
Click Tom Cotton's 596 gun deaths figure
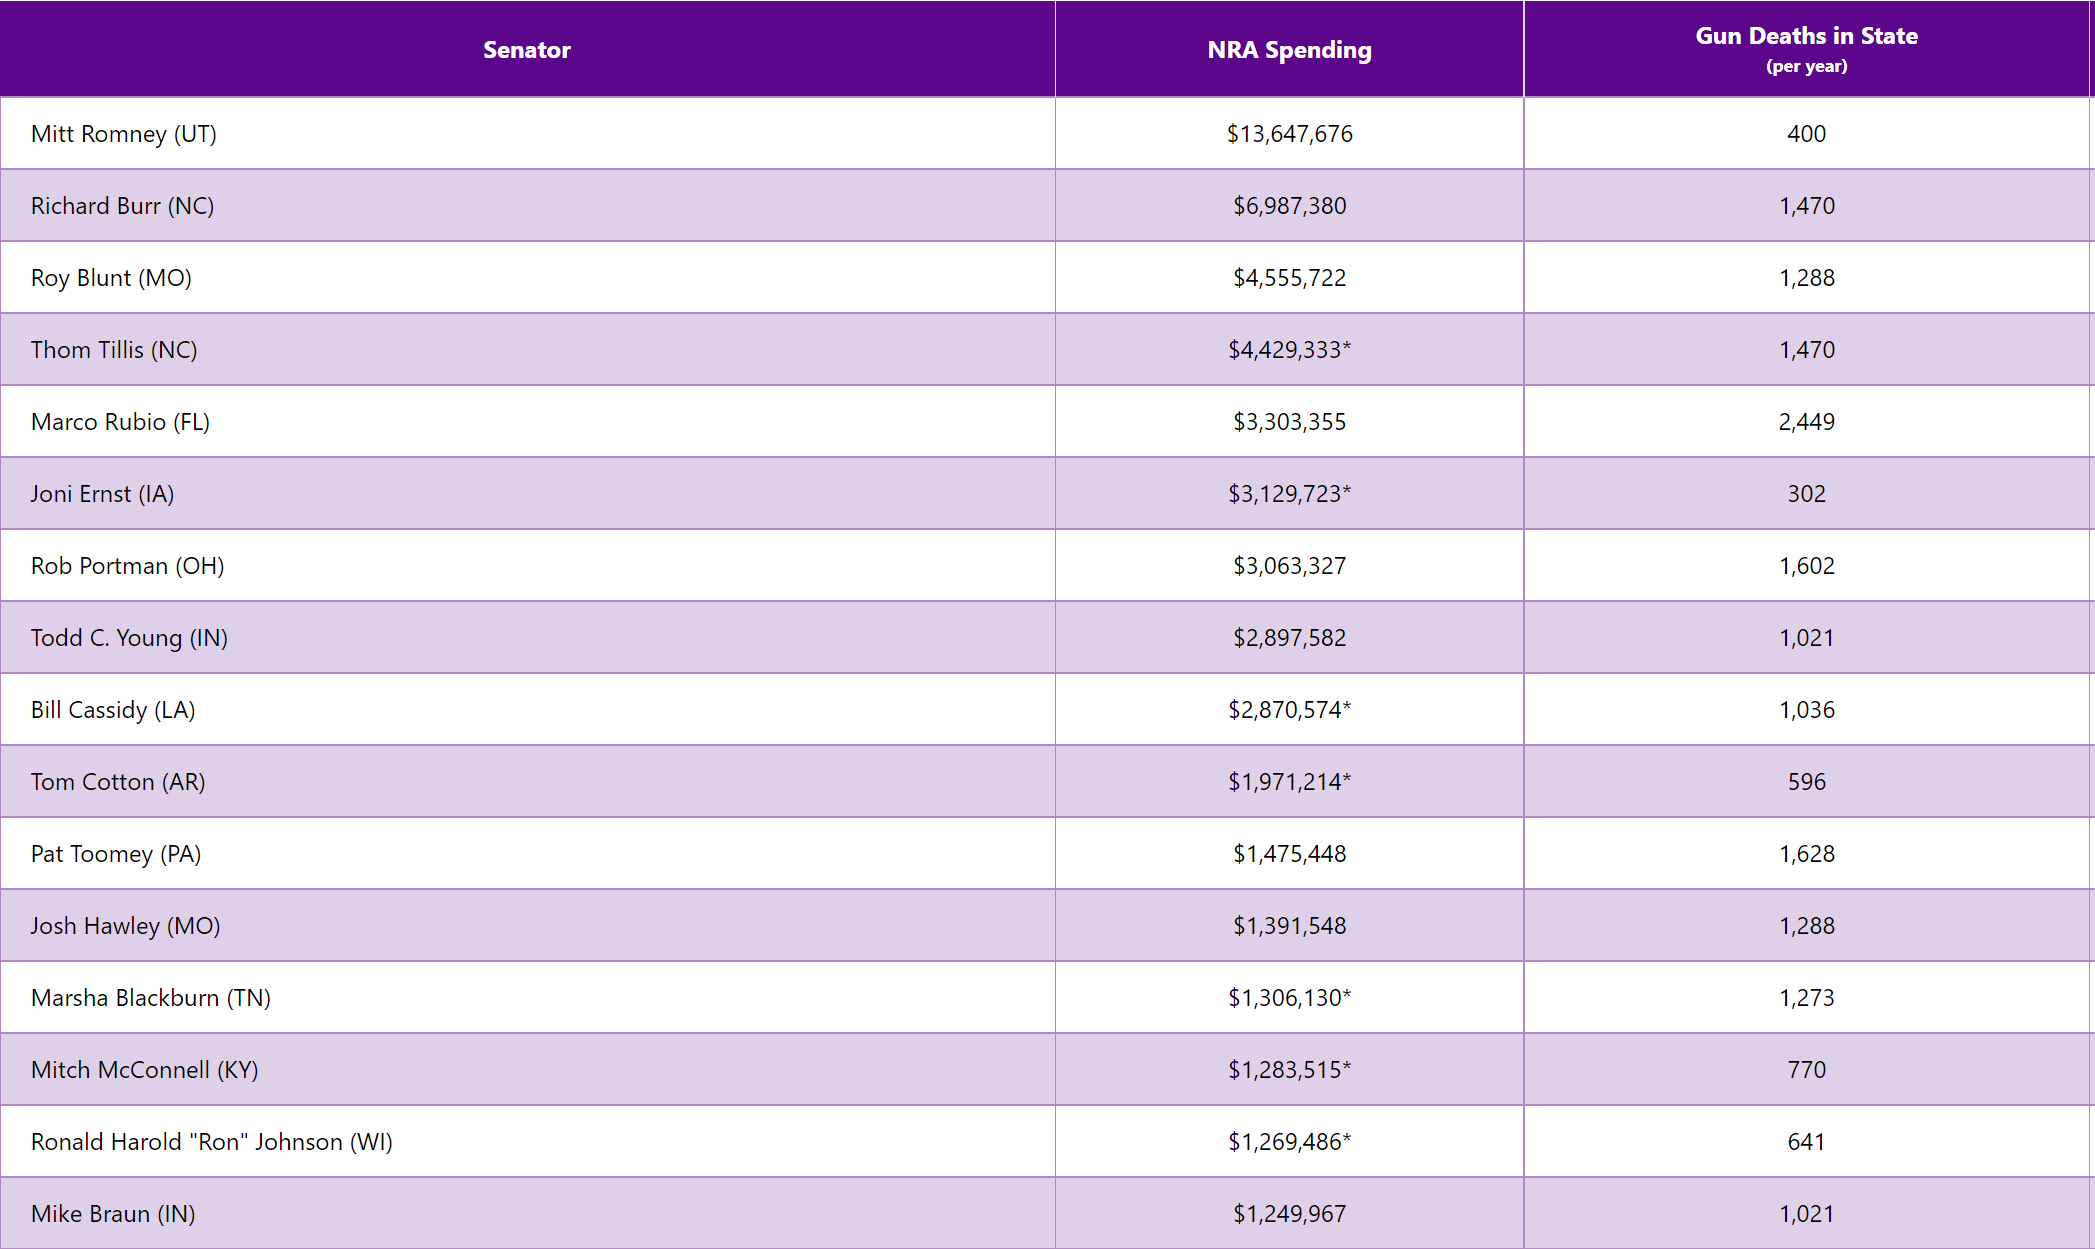pyautogui.click(x=1806, y=782)
